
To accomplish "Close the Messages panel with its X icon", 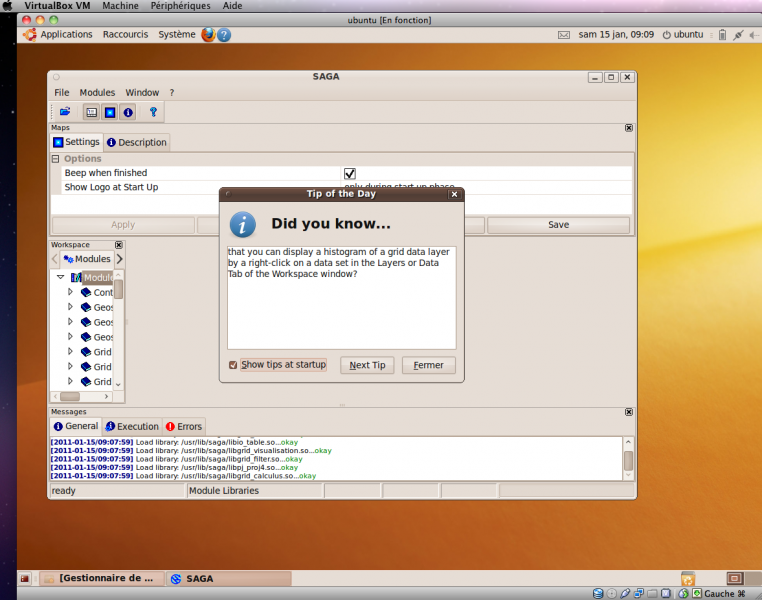I will (x=628, y=411).
